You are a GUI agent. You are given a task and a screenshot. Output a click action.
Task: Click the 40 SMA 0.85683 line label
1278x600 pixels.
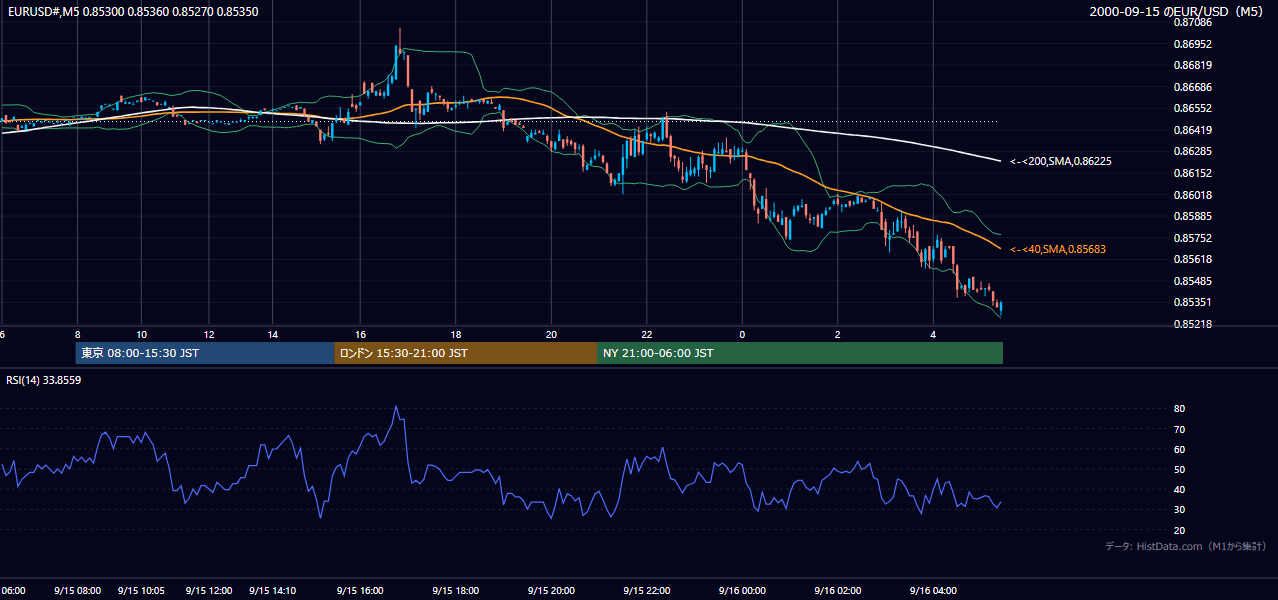tap(1057, 249)
